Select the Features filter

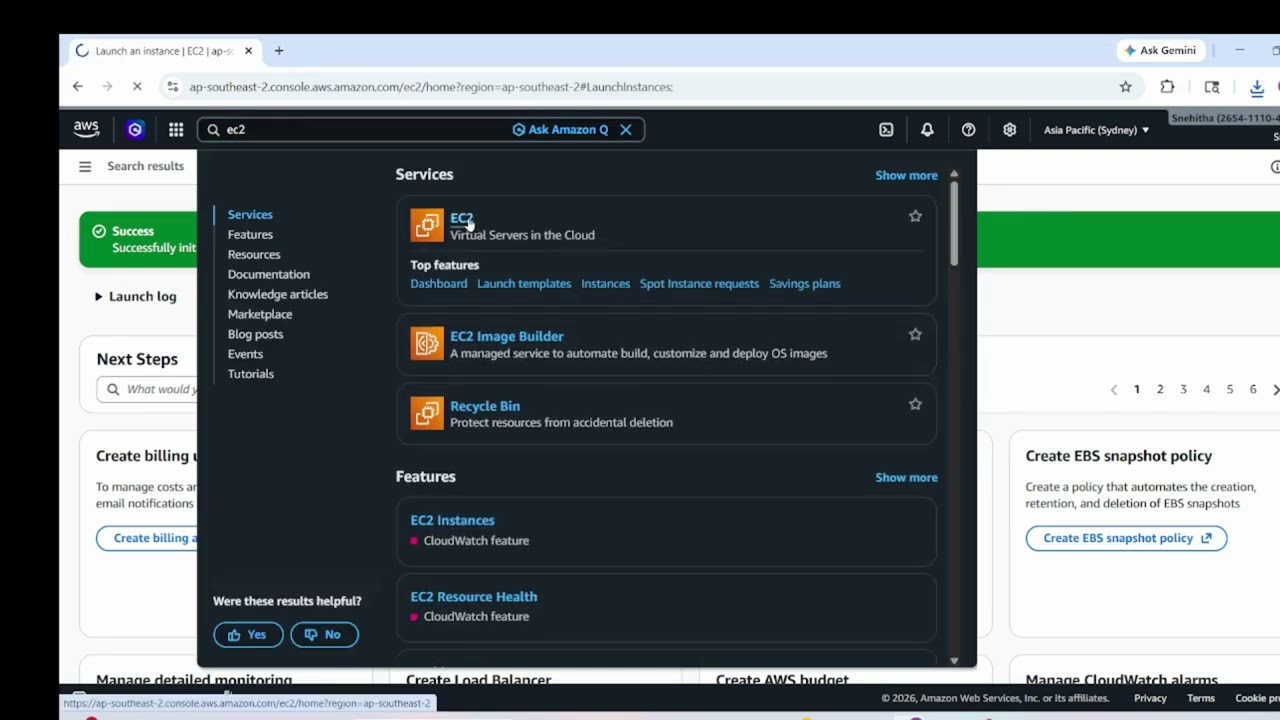(250, 234)
